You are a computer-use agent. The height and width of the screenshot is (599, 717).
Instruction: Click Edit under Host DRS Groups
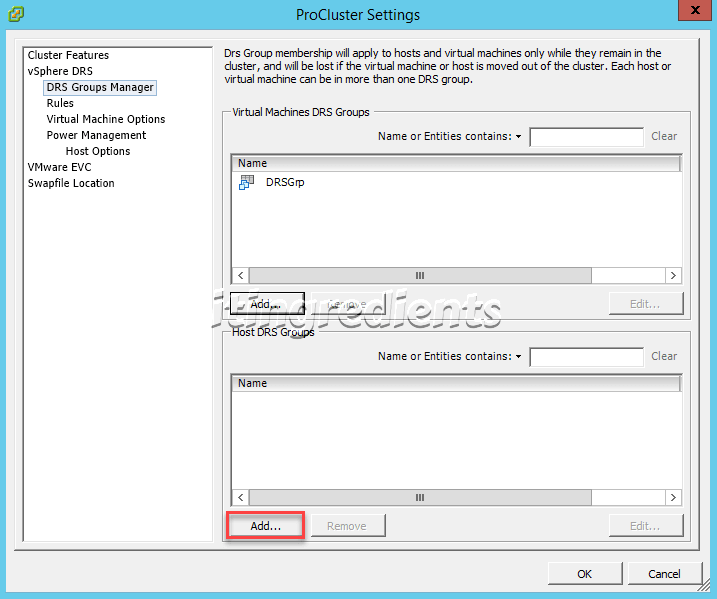[646, 526]
